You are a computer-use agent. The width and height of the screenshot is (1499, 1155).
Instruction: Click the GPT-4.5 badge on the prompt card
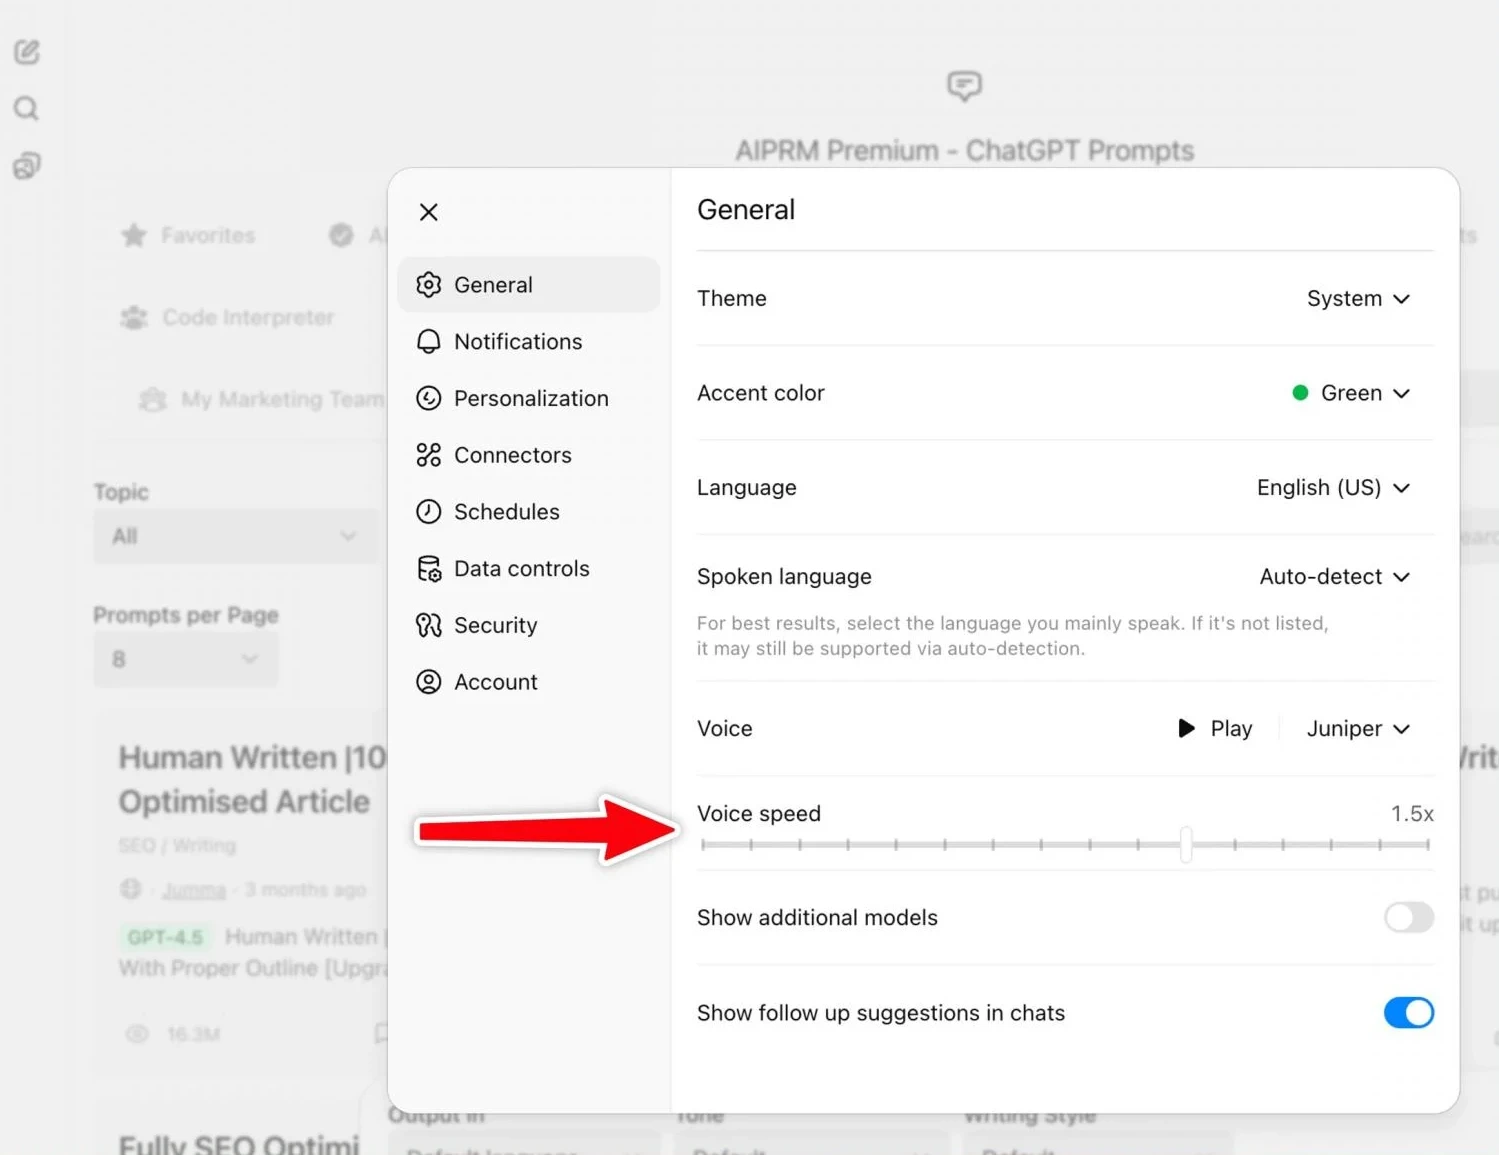[165, 937]
